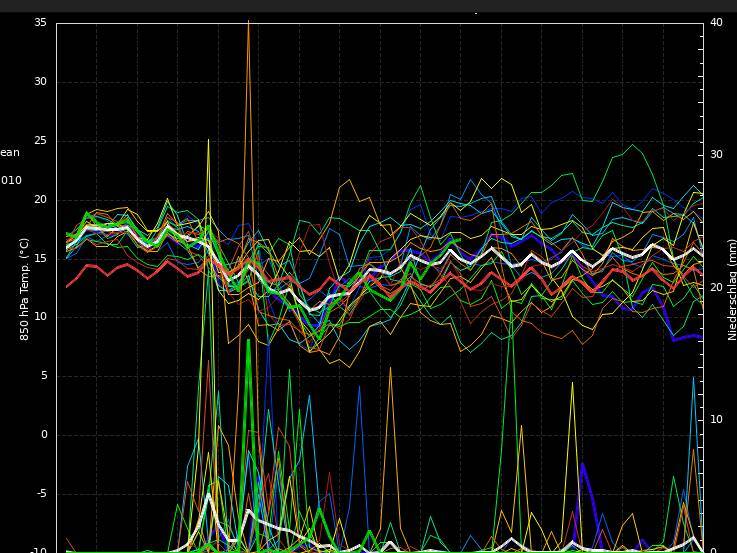This screenshot has width=737, height=553.
Task: Click the Niederschlag (mm) axis title
Action: pos(731,289)
